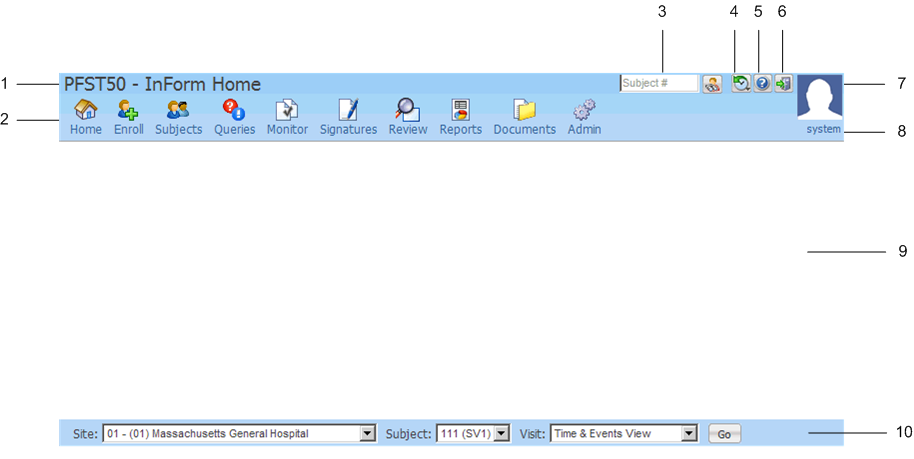This screenshot has height=459, width=914.
Task: Click the Go button
Action: [725, 434]
